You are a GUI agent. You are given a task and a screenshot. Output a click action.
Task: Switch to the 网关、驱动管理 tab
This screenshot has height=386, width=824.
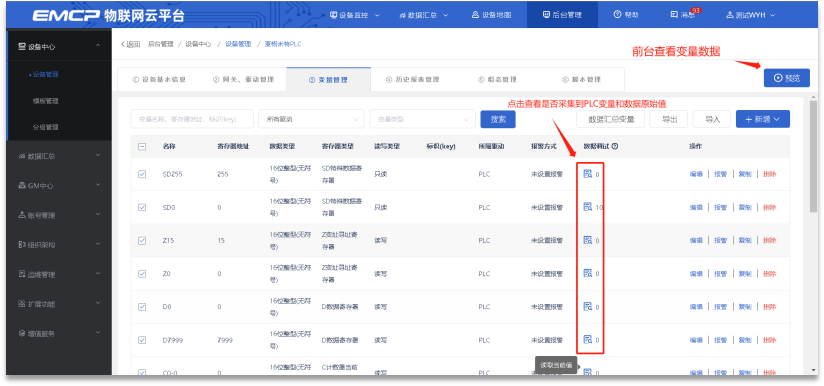(x=243, y=80)
